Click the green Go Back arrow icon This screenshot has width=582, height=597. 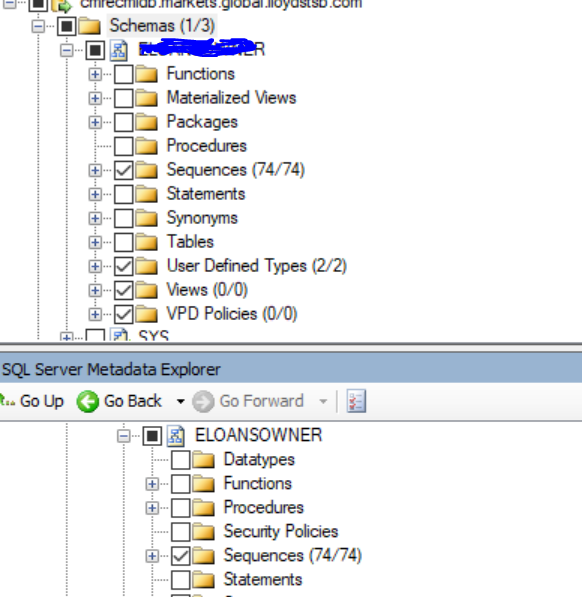coord(88,401)
